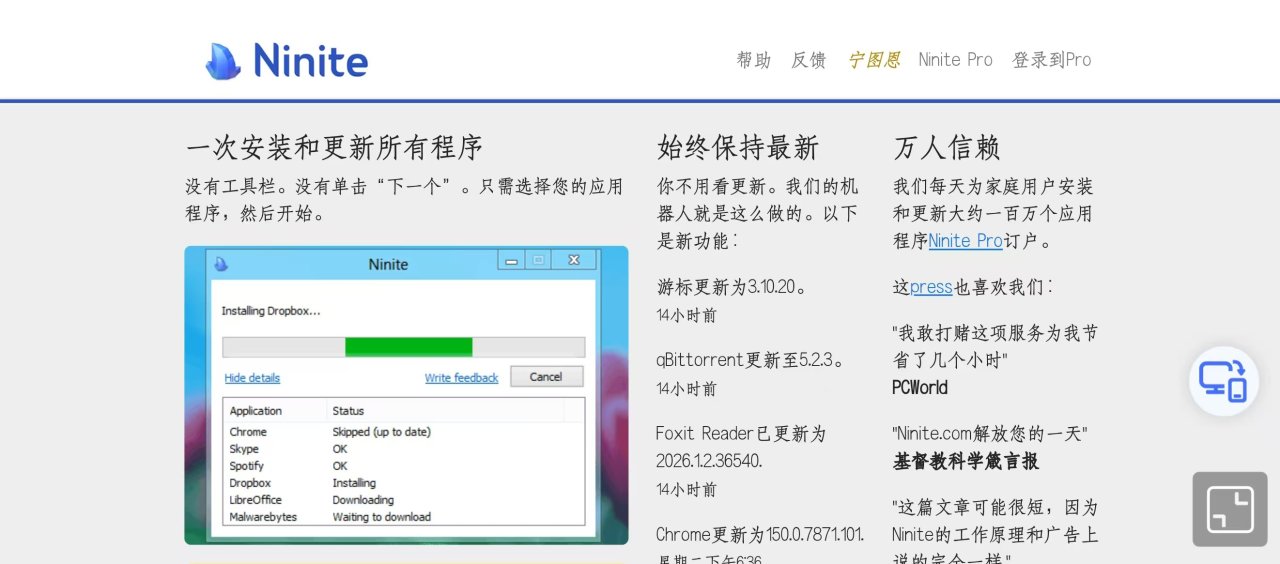
Task: Go to Ninite Pro in header
Action: point(956,60)
